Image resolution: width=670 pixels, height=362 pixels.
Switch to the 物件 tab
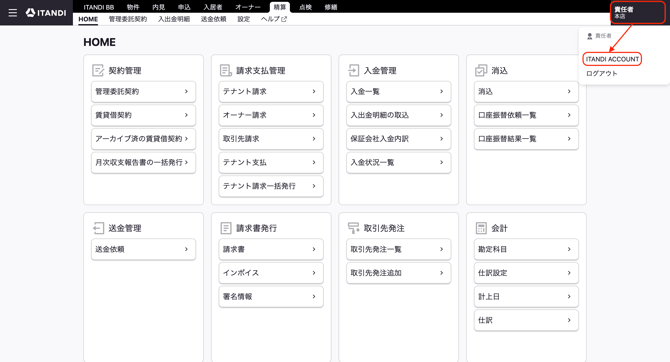click(x=133, y=7)
